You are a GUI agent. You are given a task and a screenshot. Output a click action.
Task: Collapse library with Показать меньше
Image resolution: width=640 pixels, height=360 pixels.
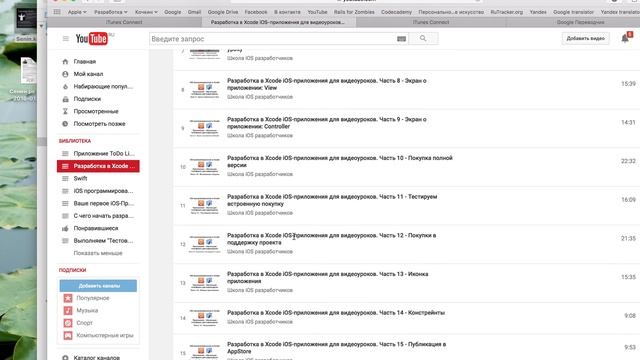pyautogui.click(x=98, y=253)
